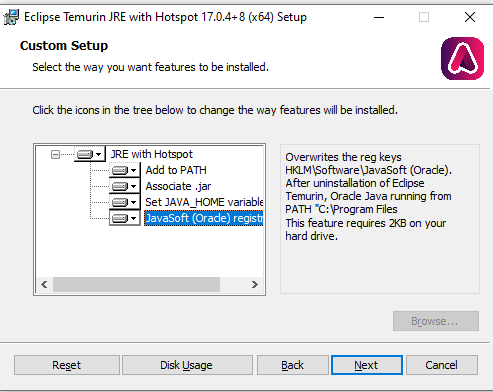Select the JRE with Hotspot tree item

152,154
